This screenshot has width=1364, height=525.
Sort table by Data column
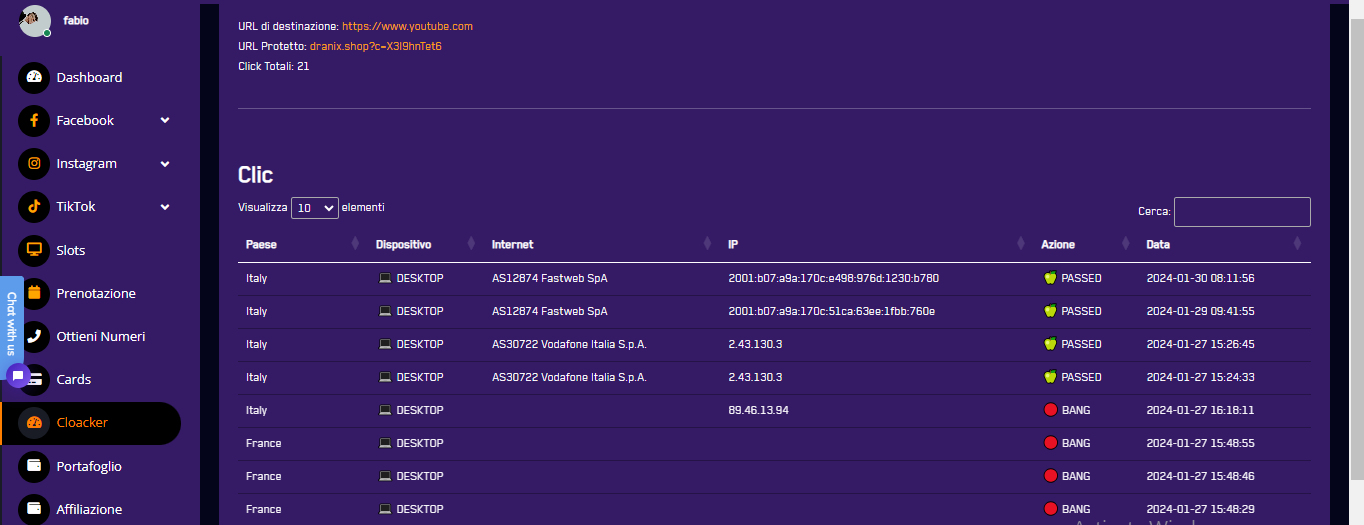(1224, 244)
